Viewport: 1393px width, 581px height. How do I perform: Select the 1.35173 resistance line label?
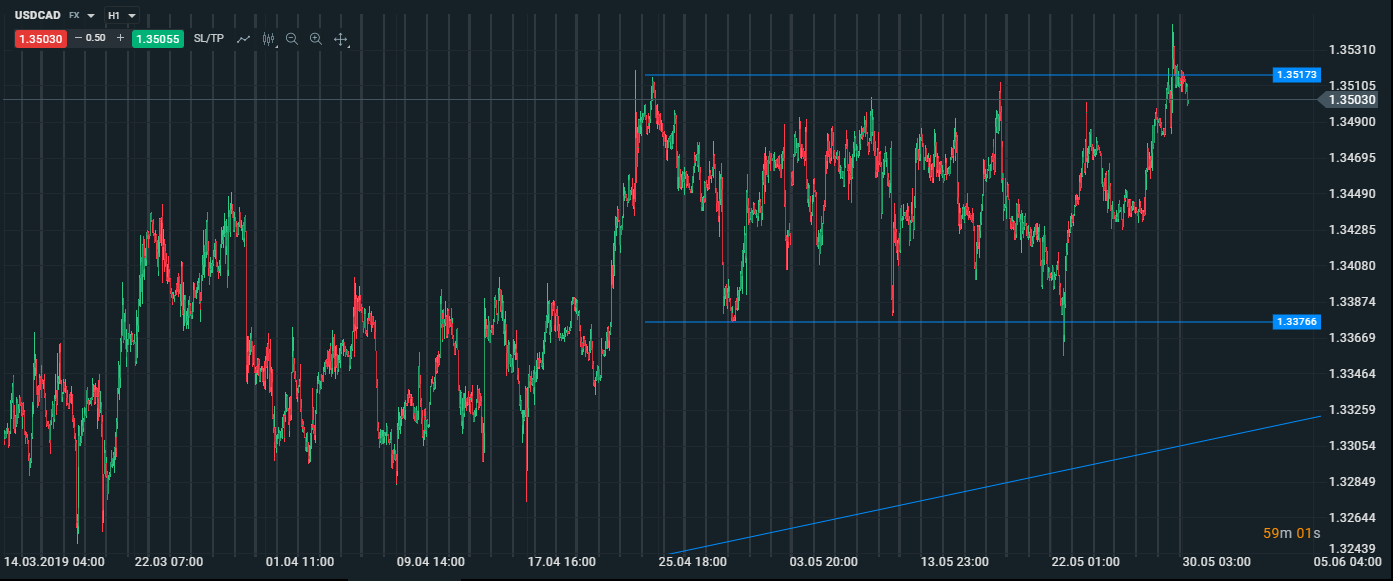(1298, 75)
